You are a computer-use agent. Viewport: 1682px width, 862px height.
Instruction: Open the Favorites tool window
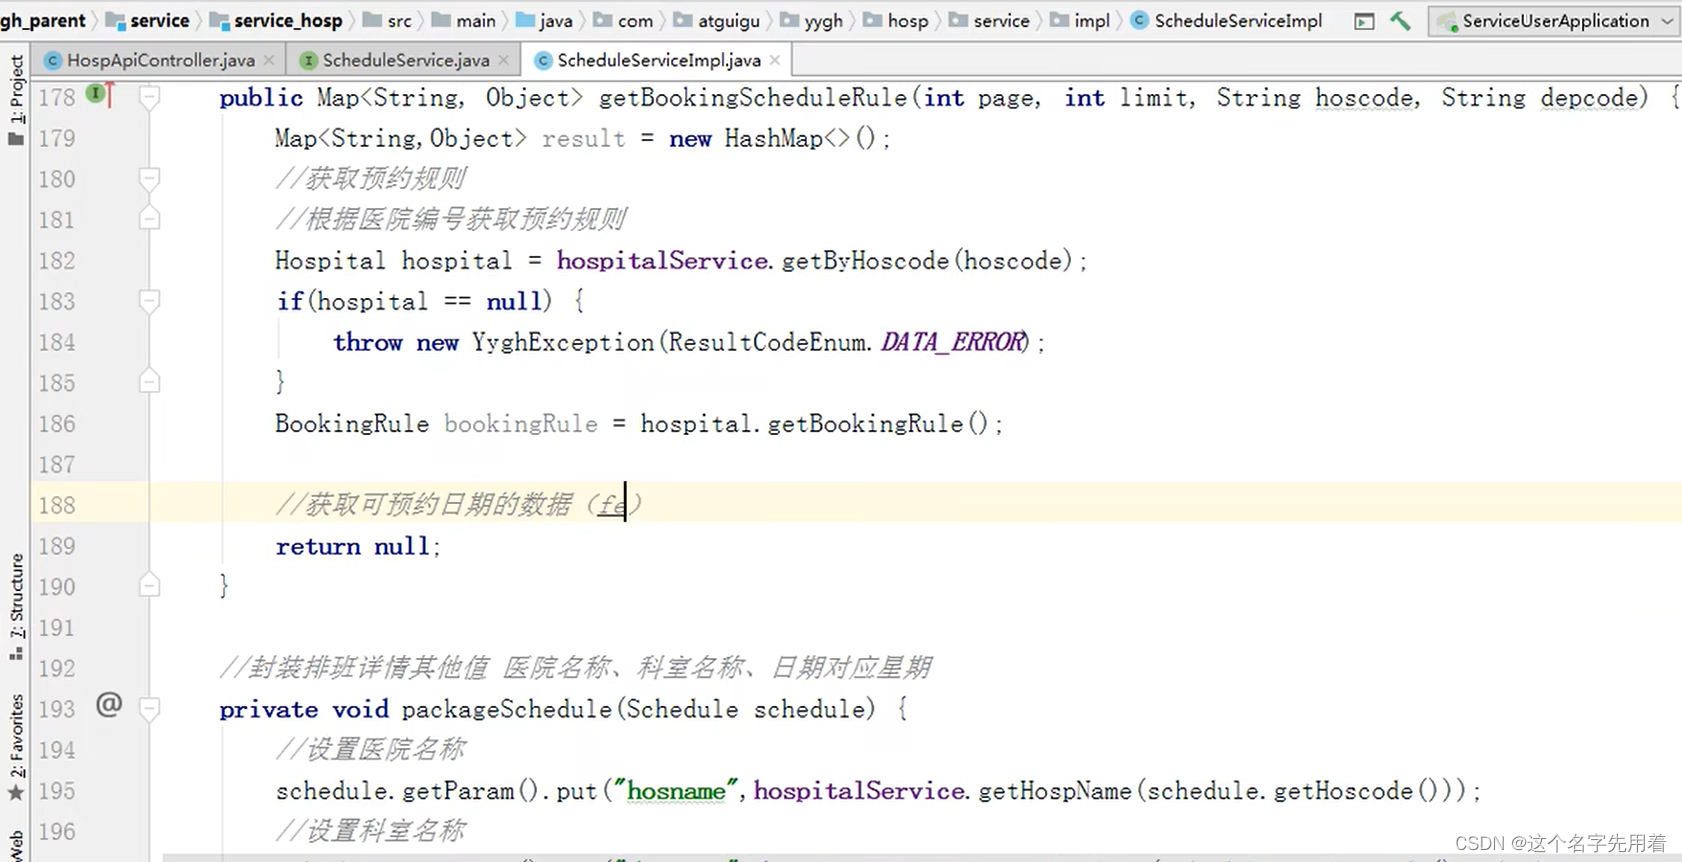(x=16, y=748)
